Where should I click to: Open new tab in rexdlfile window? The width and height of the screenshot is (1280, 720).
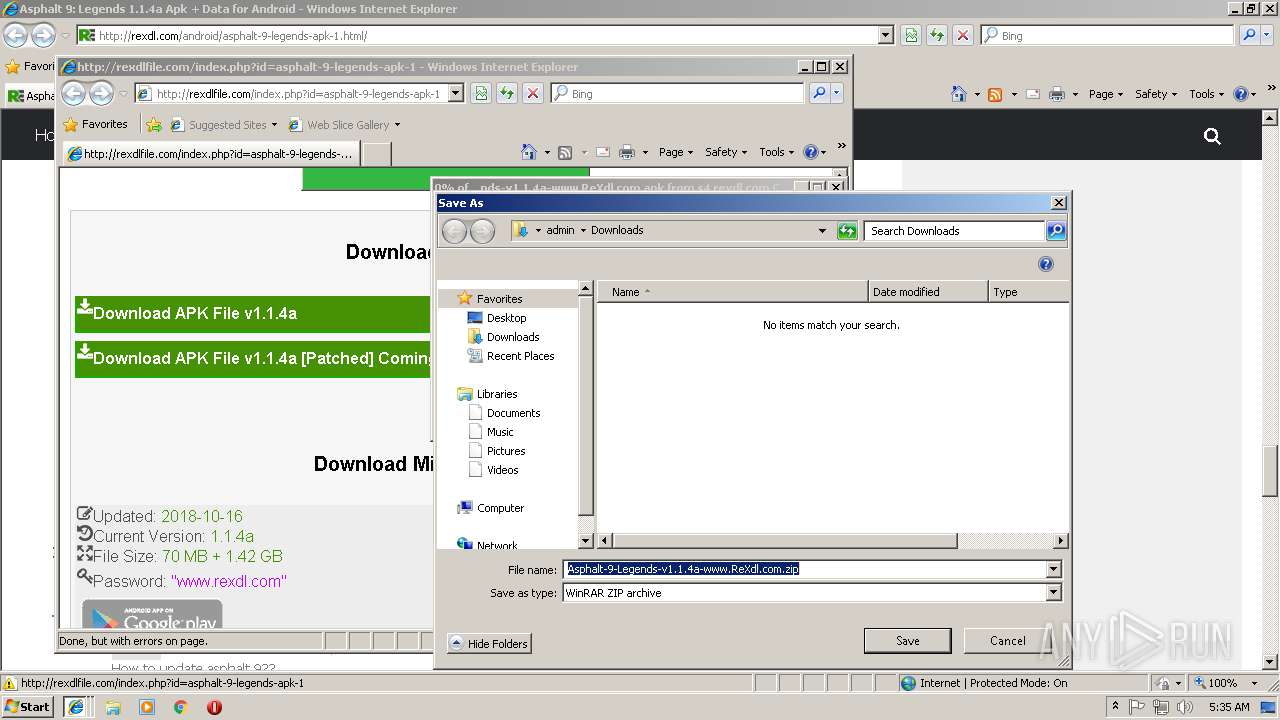(x=375, y=154)
